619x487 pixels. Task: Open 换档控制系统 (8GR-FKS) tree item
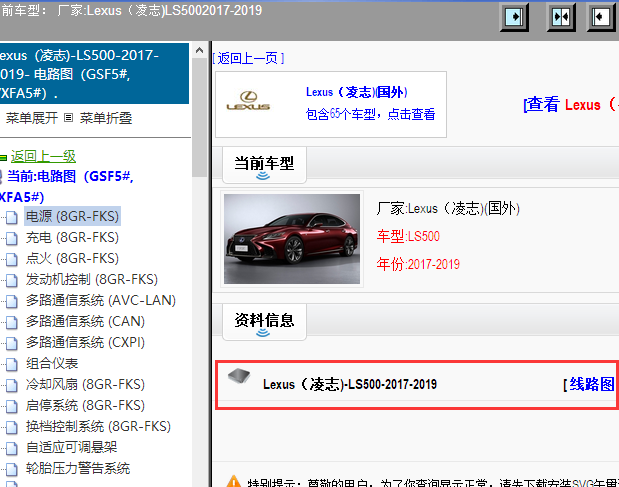(x=99, y=426)
